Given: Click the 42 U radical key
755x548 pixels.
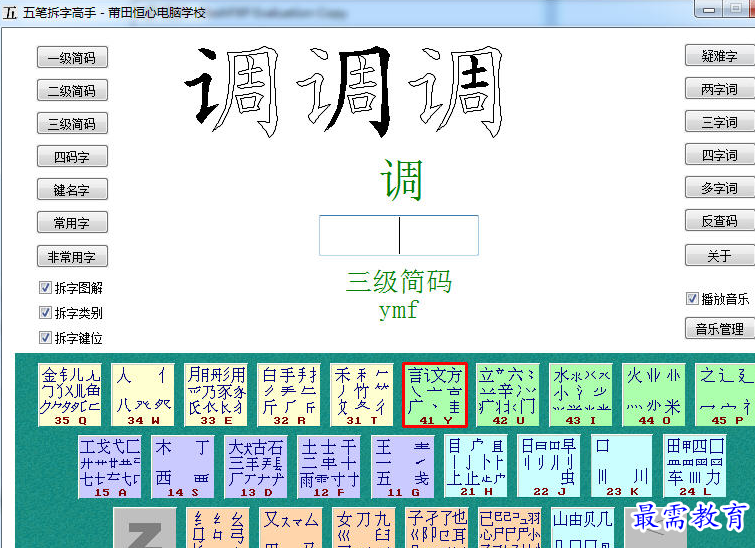Looking at the screenshot, I should pyautogui.click(x=508, y=395).
